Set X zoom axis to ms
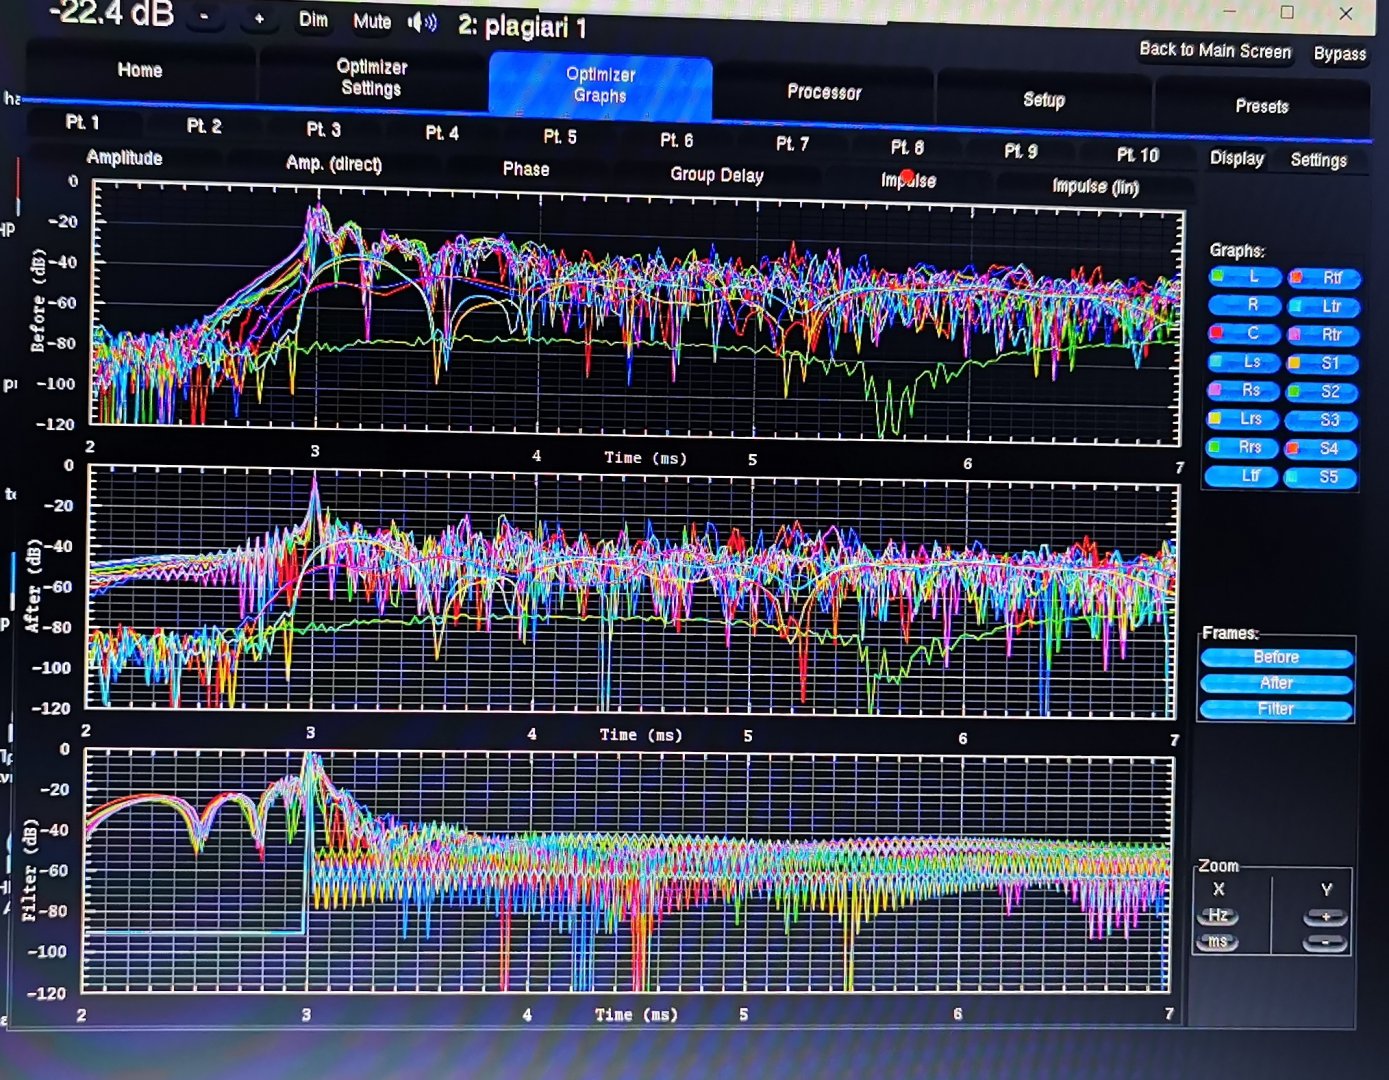Viewport: 1389px width, 1080px height. pos(1217,942)
